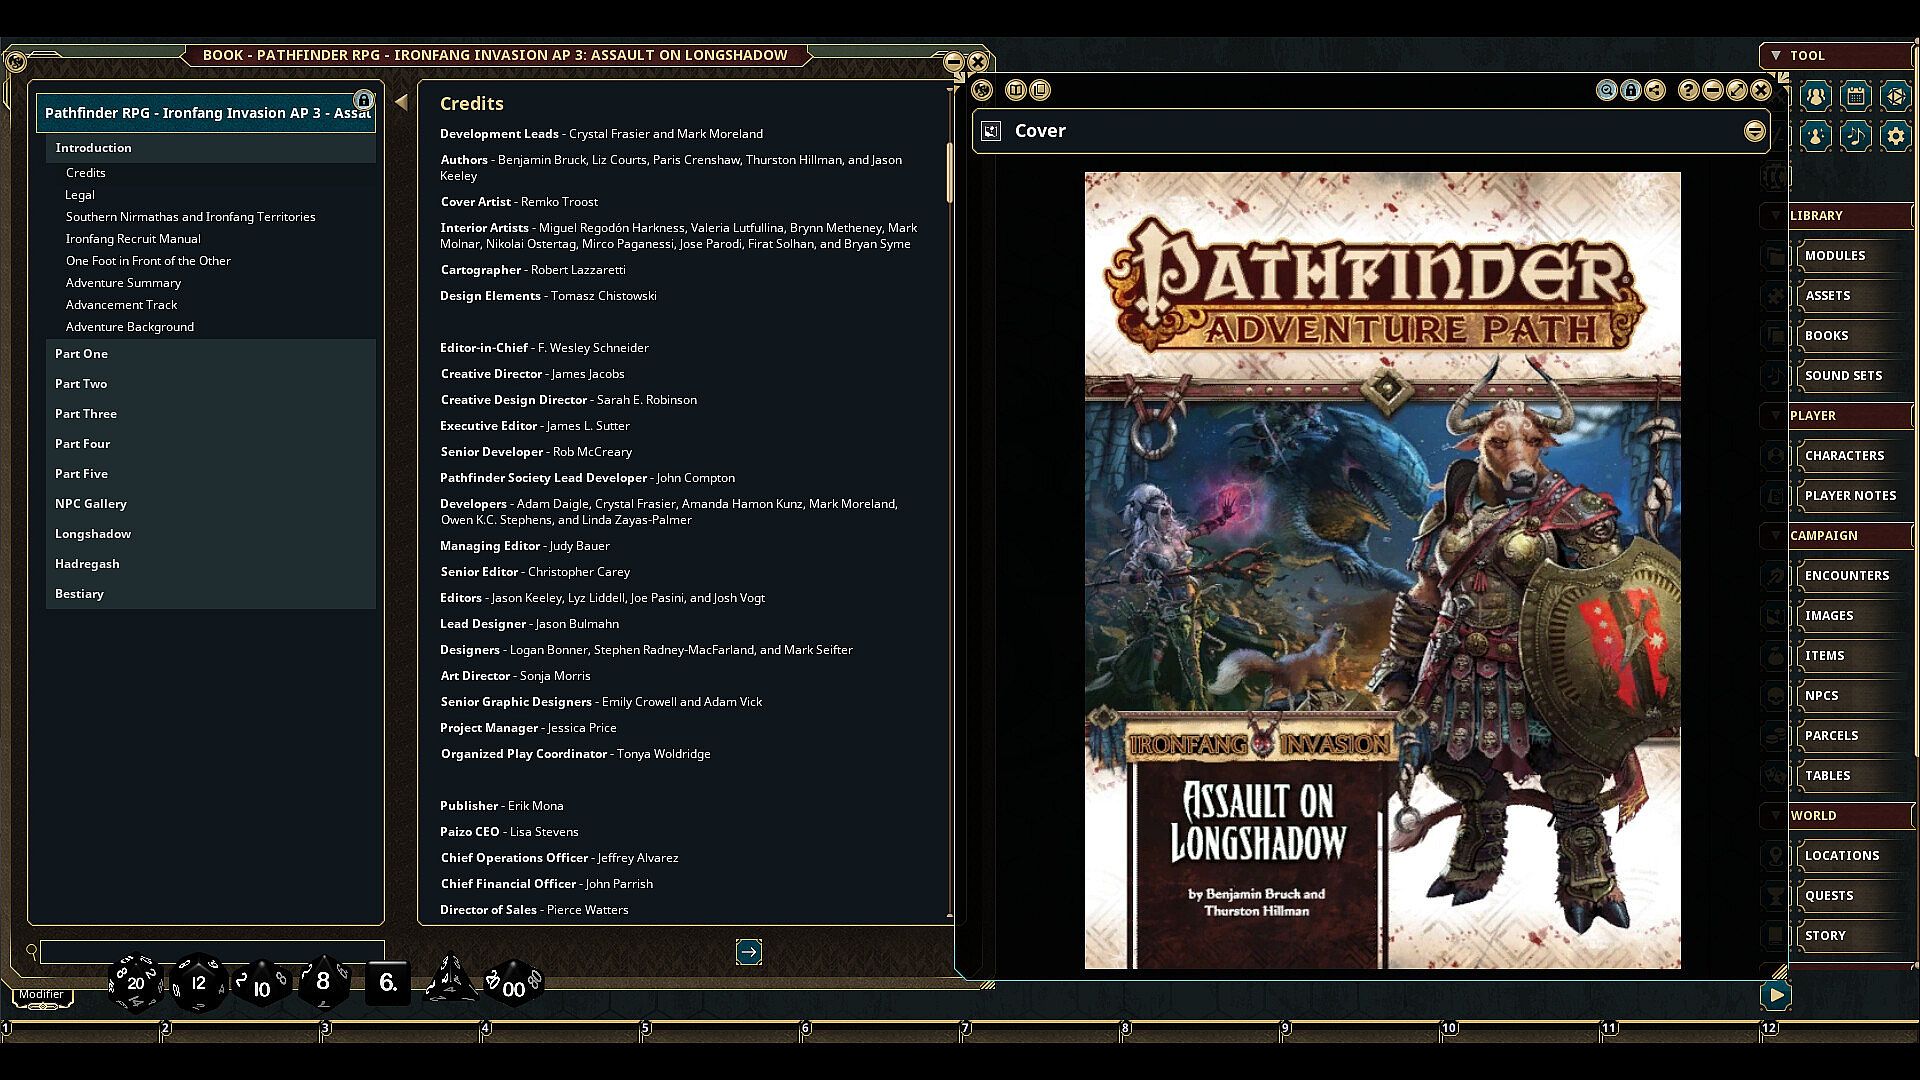Open the Modules library button
The height and width of the screenshot is (1080, 1920).
pyautogui.click(x=1849, y=256)
